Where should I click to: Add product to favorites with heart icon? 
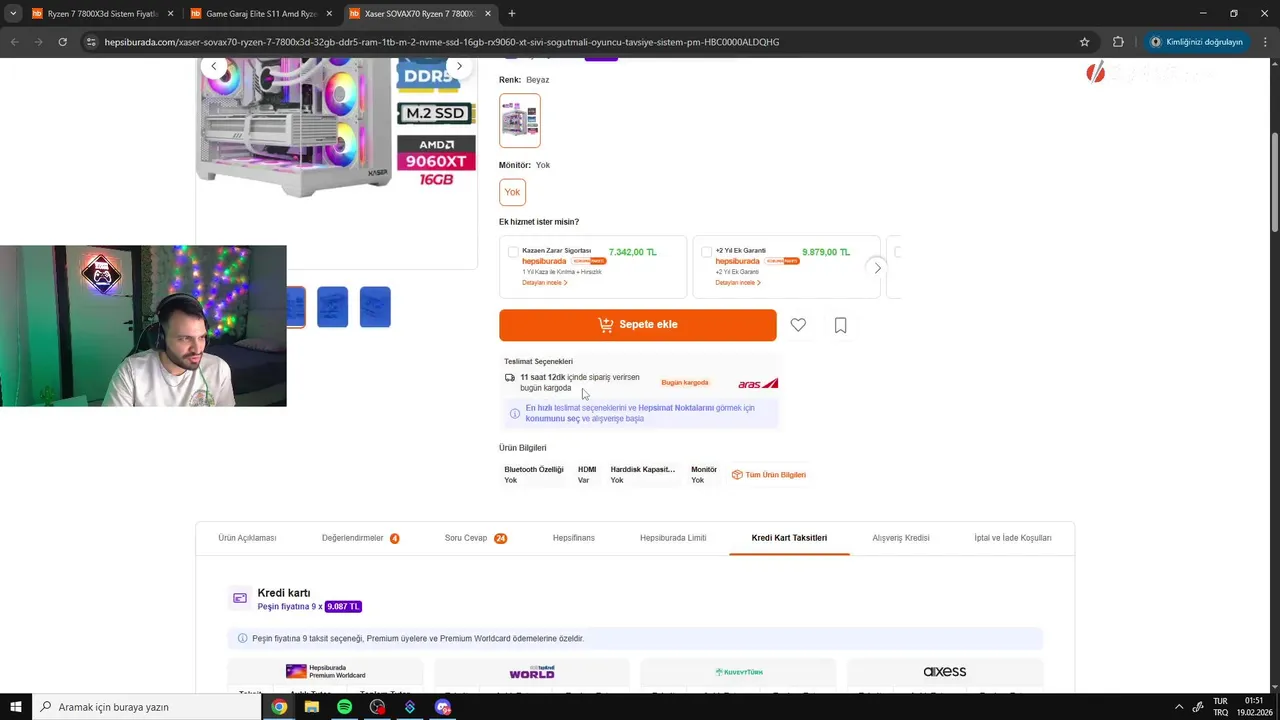click(x=798, y=325)
